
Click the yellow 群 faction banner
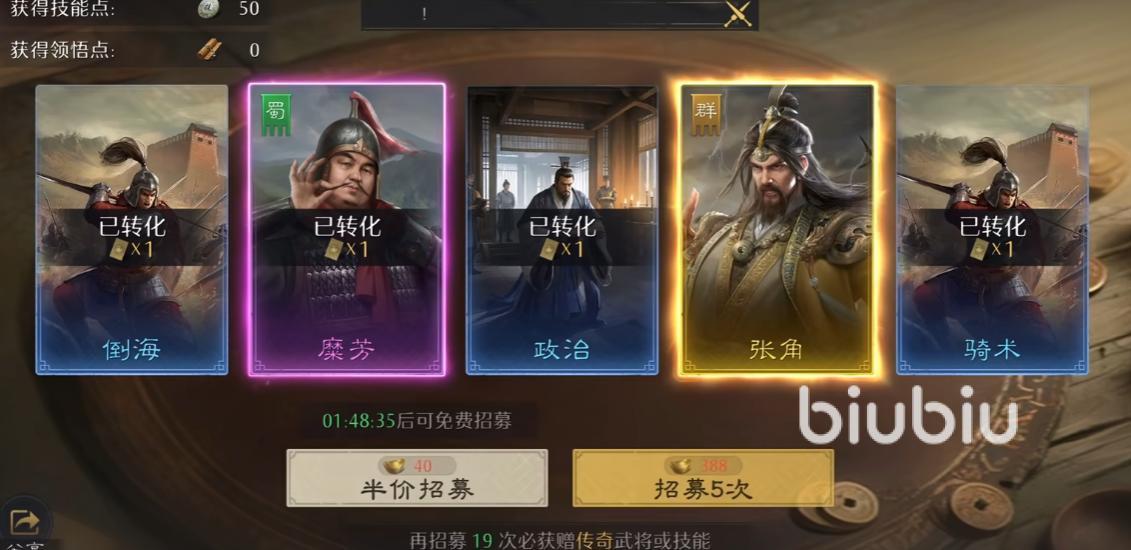pos(705,115)
